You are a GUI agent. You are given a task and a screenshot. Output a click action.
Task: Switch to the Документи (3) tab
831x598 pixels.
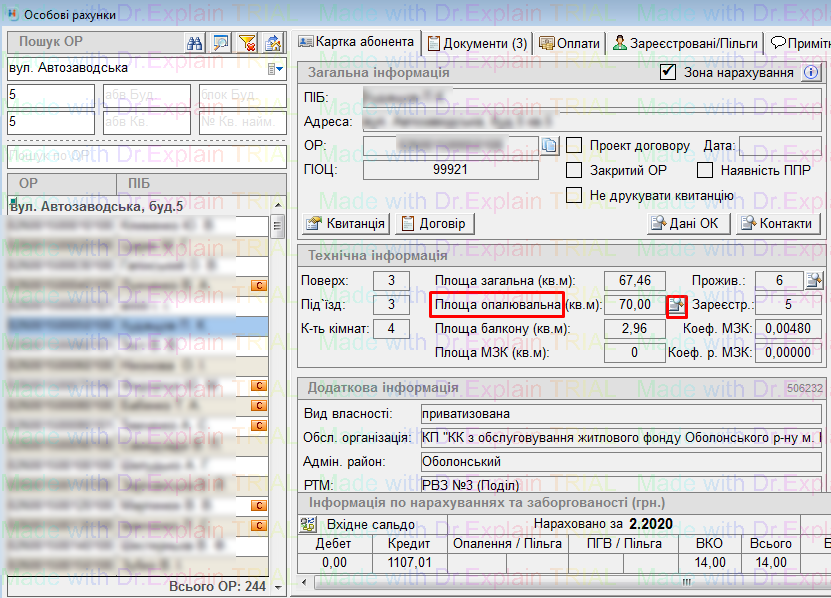[x=477, y=43]
